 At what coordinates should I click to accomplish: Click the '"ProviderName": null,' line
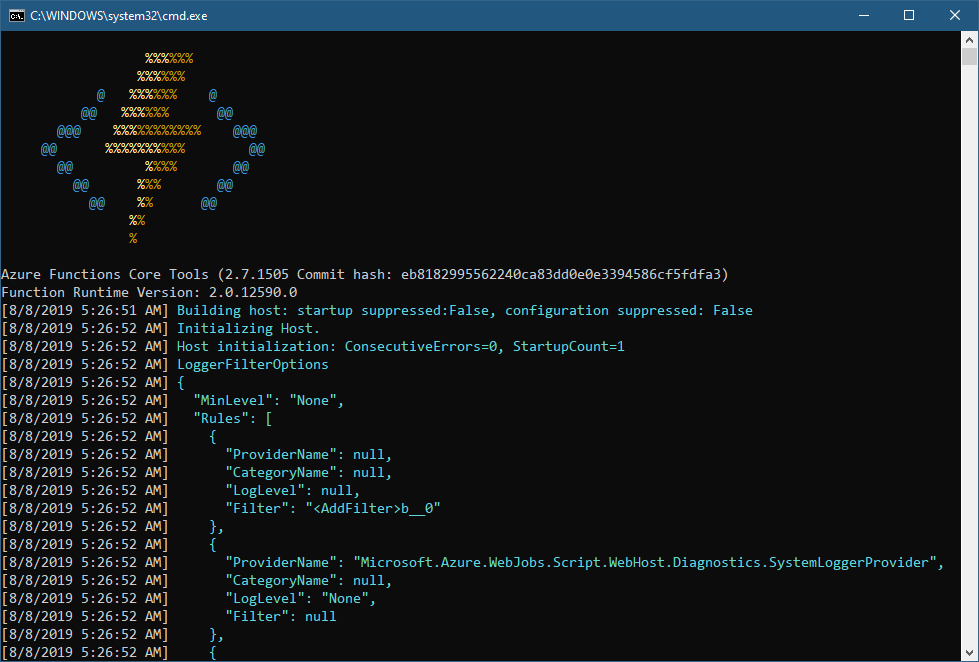(x=308, y=455)
